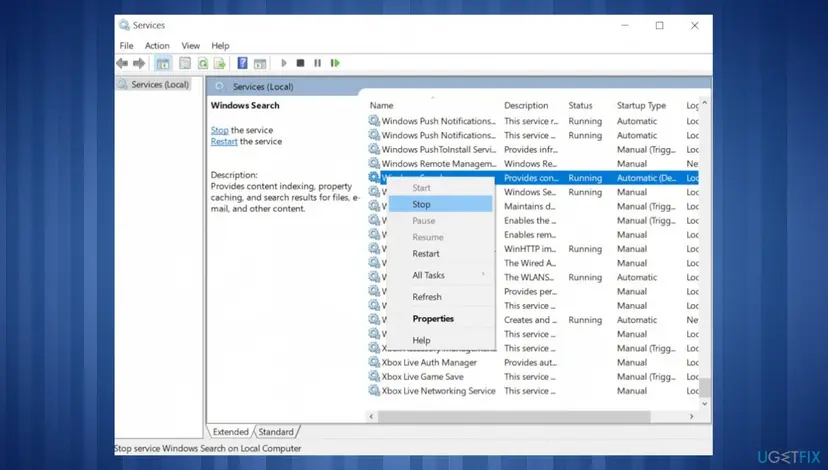
Task: Open the File menu
Action: [x=126, y=46]
